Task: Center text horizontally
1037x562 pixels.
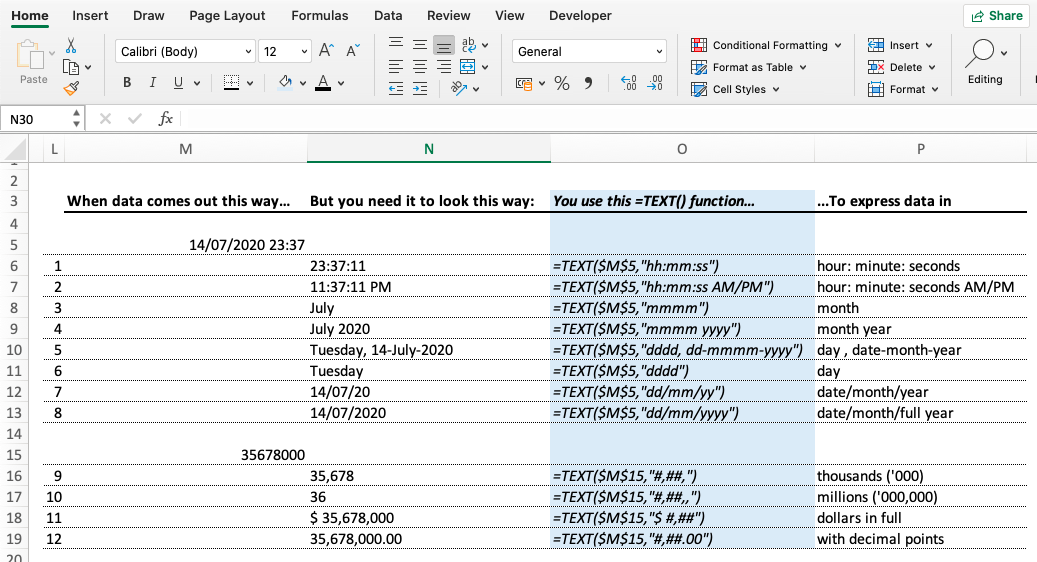Action: tap(420, 67)
